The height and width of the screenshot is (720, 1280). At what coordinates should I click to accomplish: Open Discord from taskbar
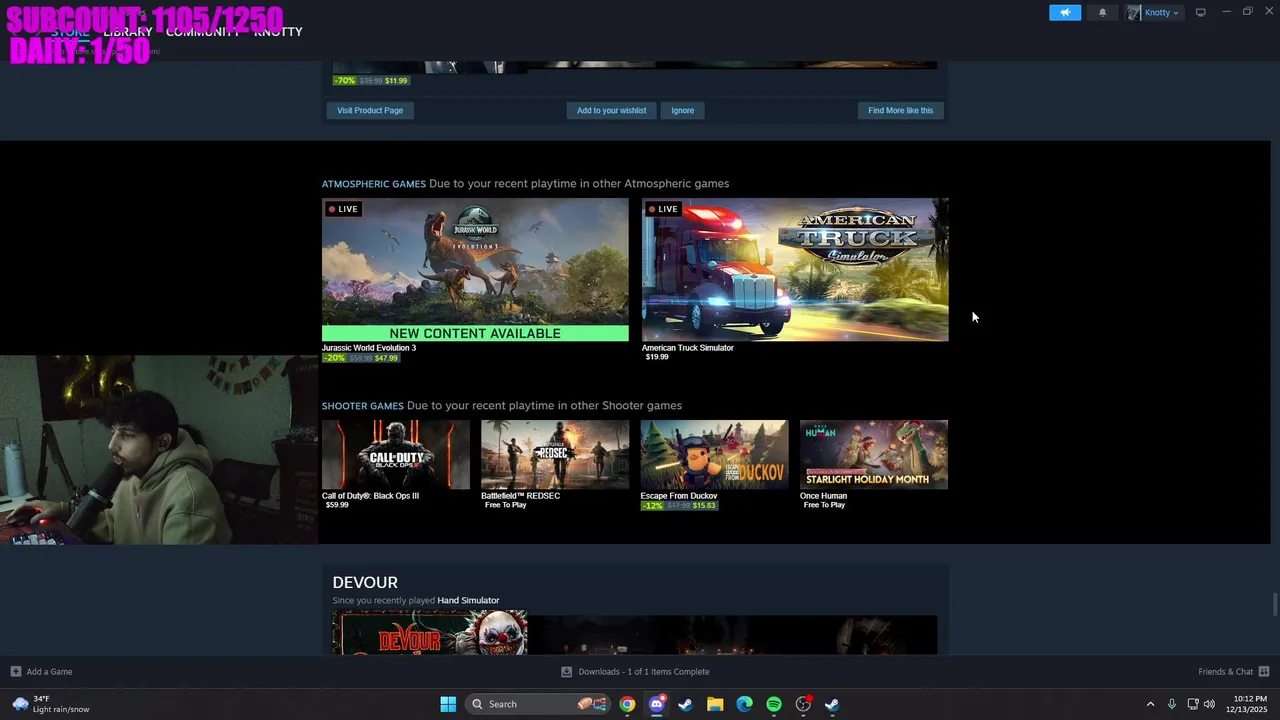click(657, 704)
